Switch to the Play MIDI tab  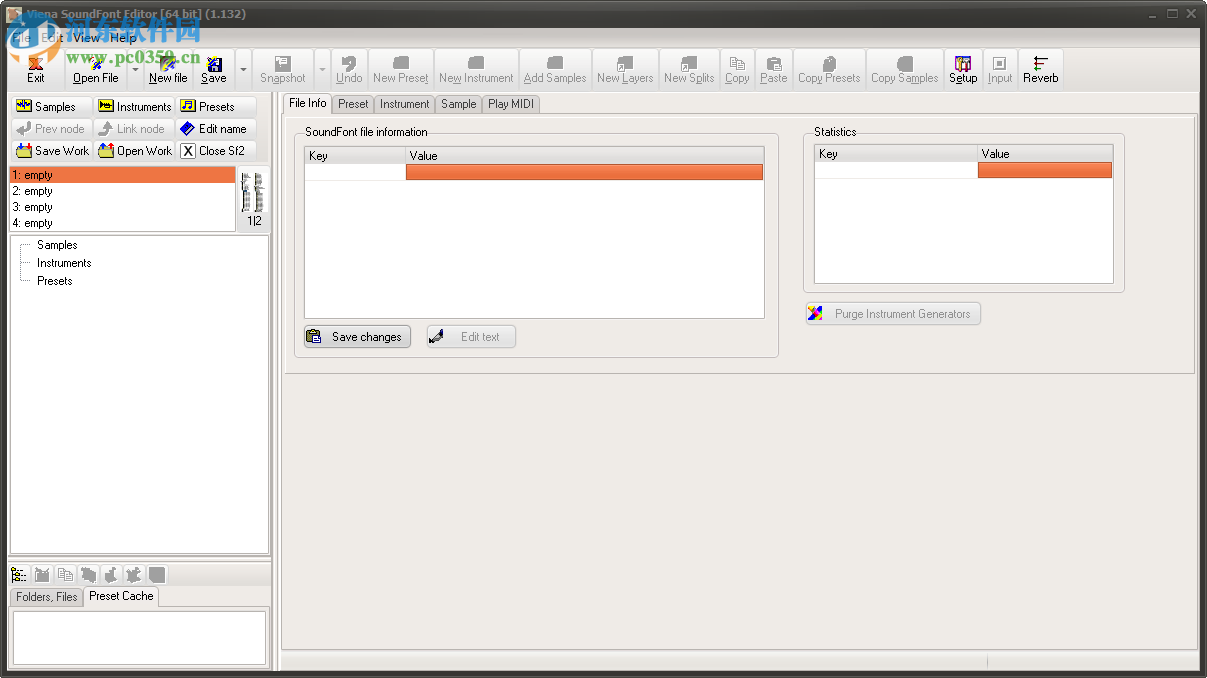click(511, 104)
